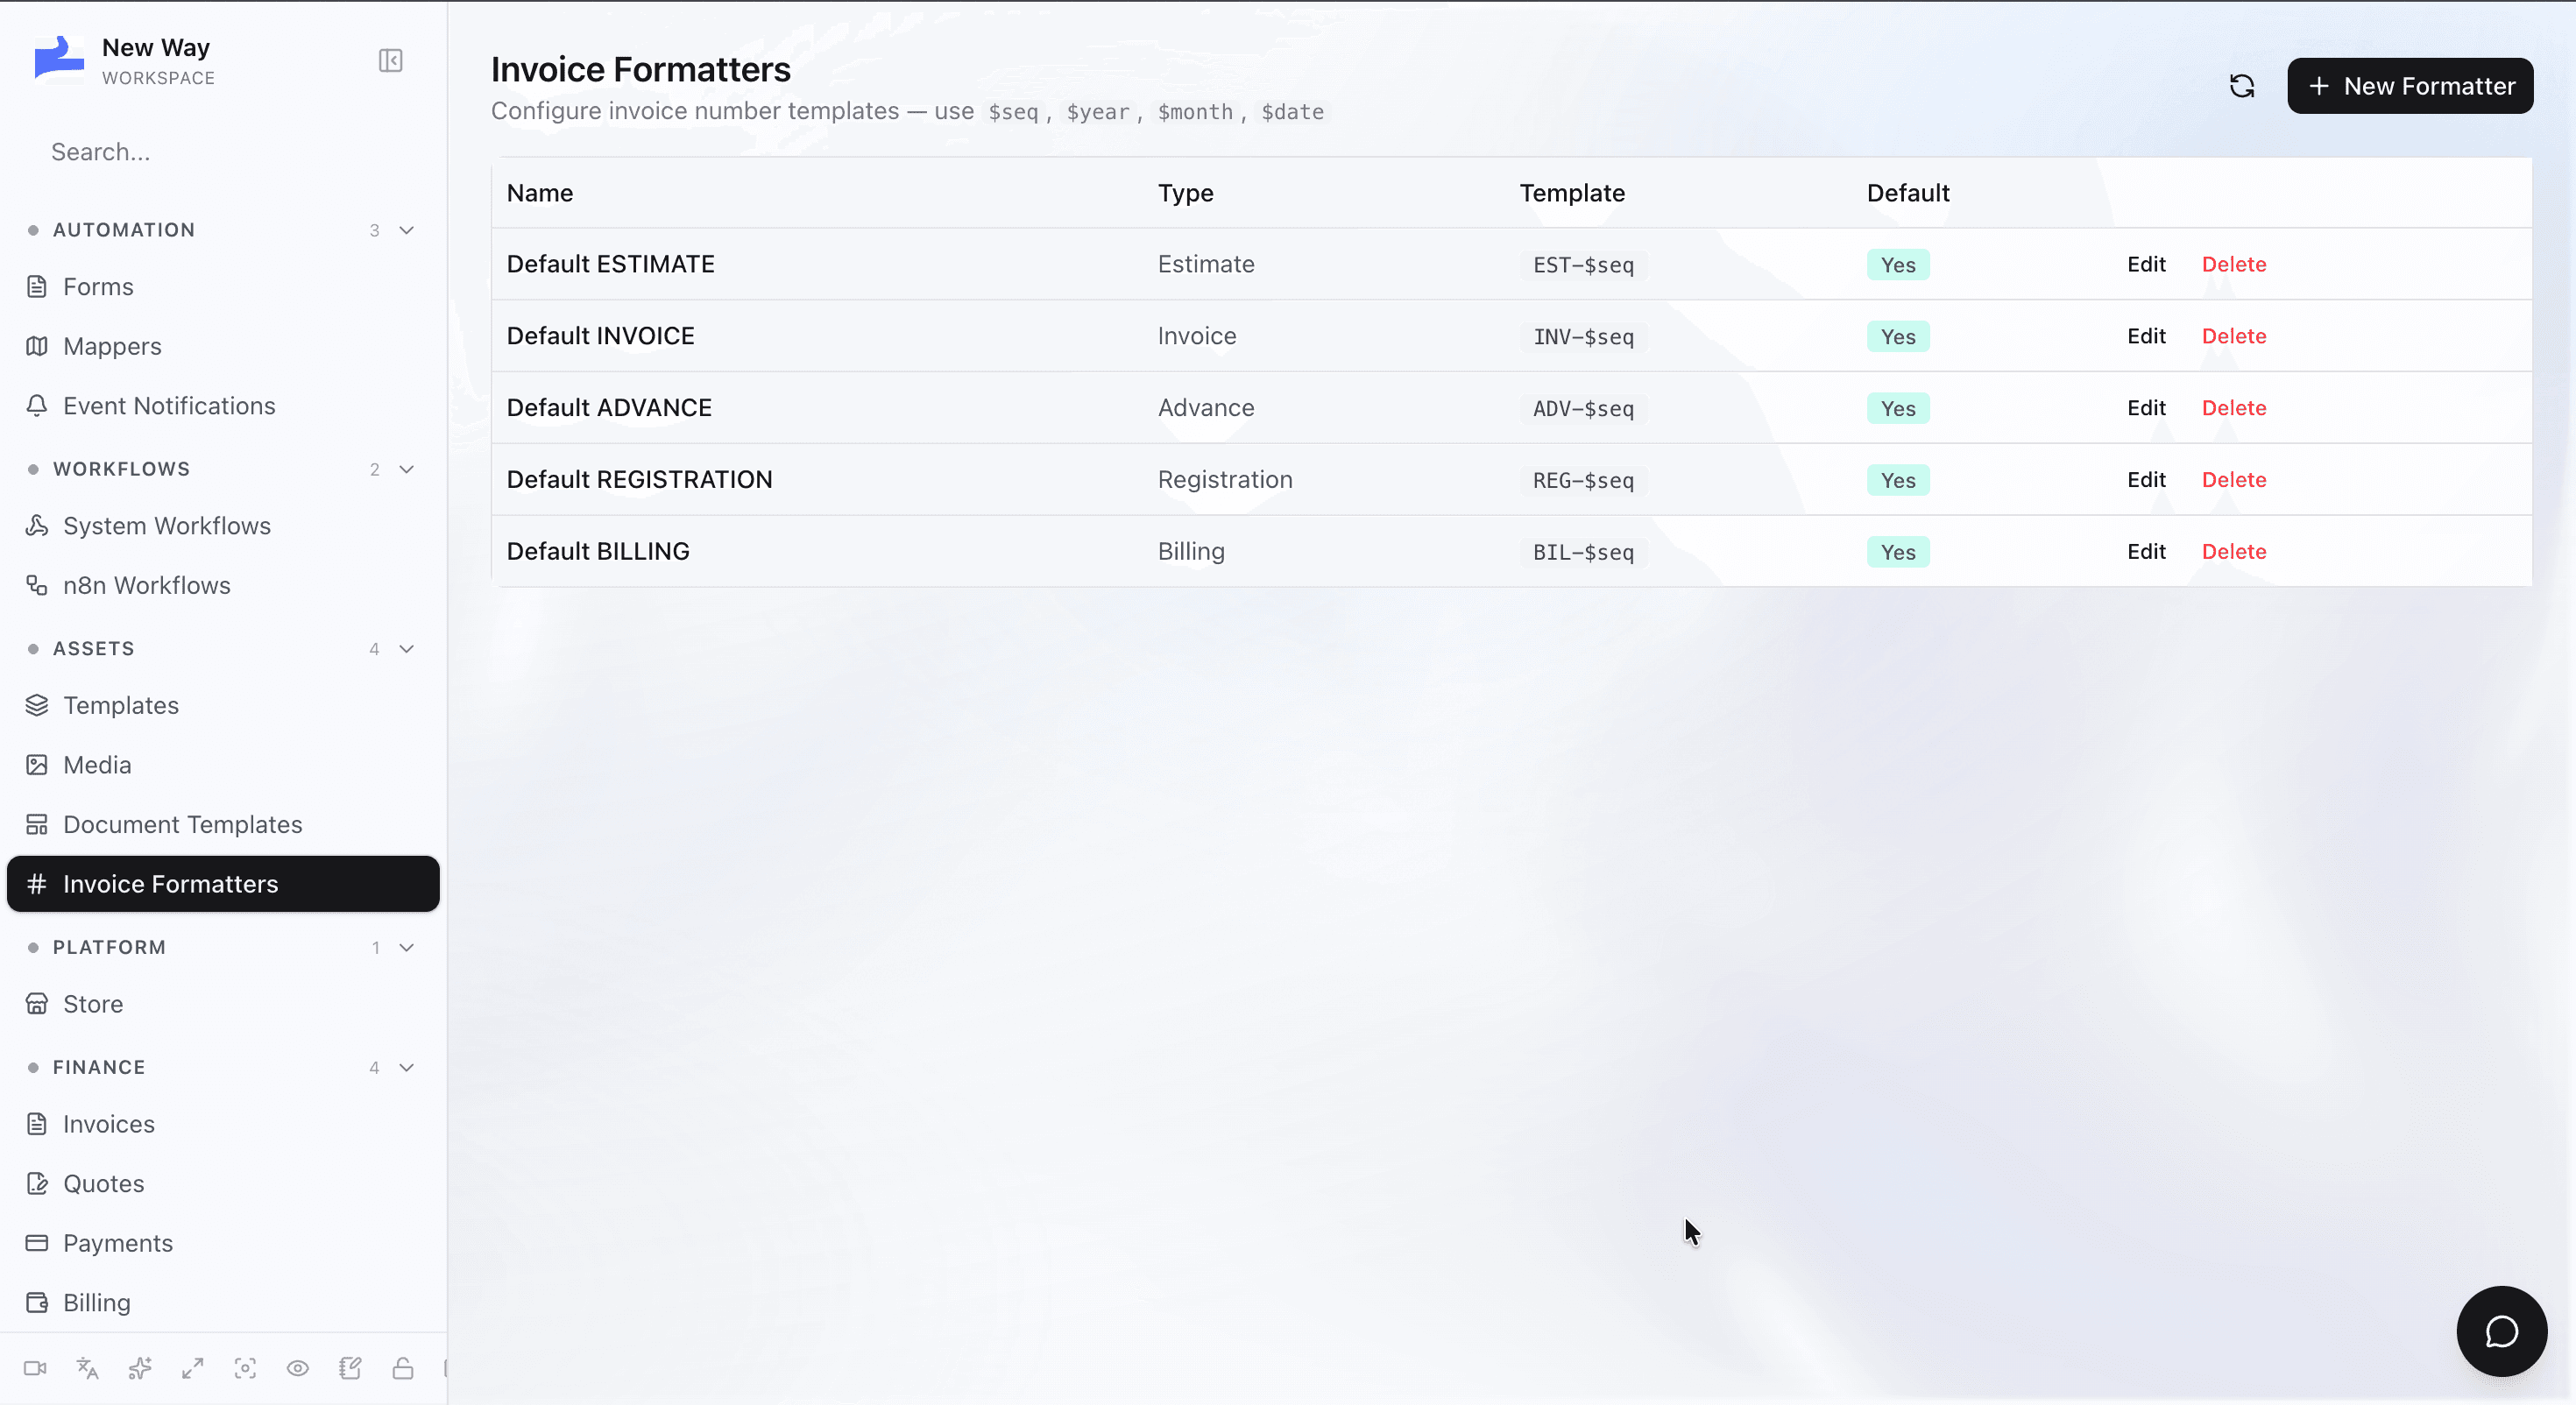Open System Workflows page
2576x1405 pixels.
(223, 526)
